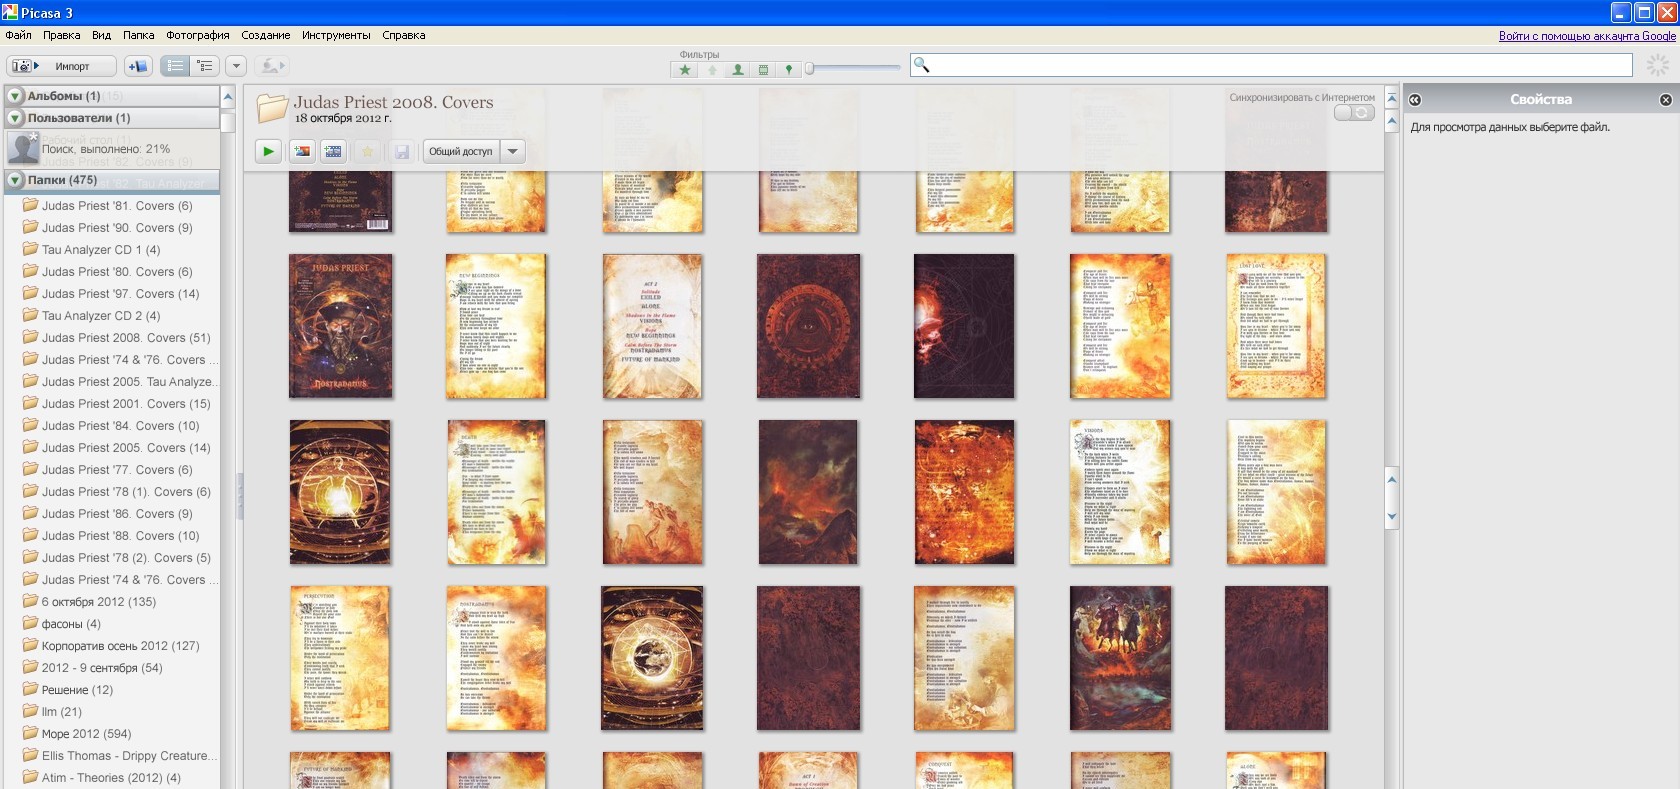Image resolution: width=1680 pixels, height=789 pixels.
Task: Click the greyed upload to web albums icon
Action: (x=271, y=66)
